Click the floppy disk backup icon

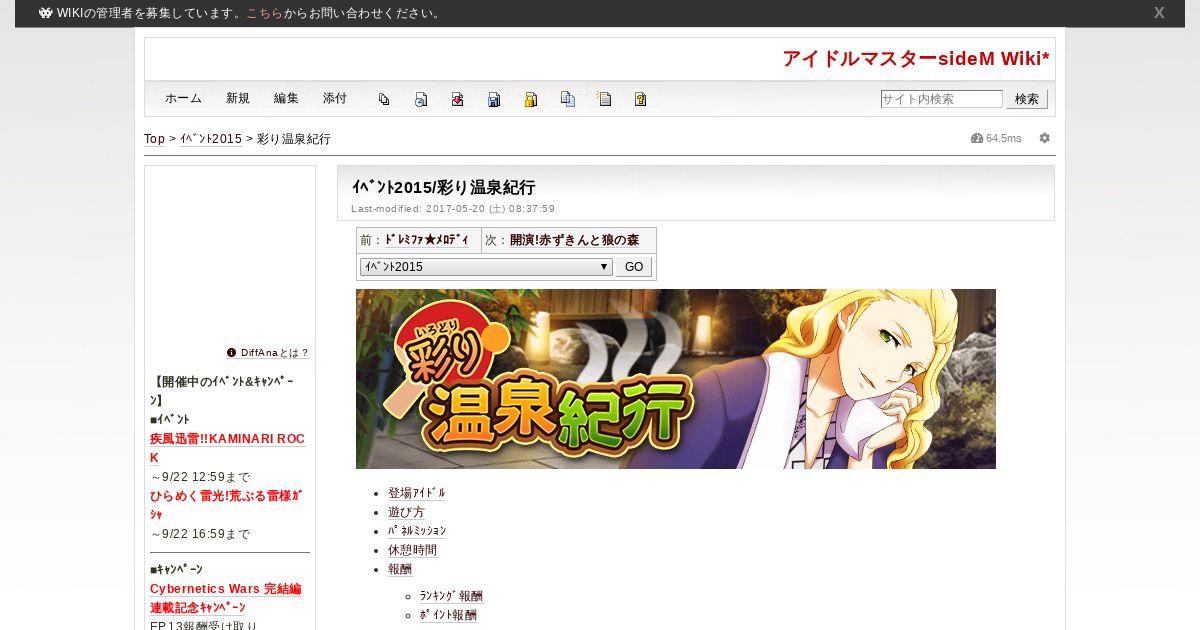(494, 99)
